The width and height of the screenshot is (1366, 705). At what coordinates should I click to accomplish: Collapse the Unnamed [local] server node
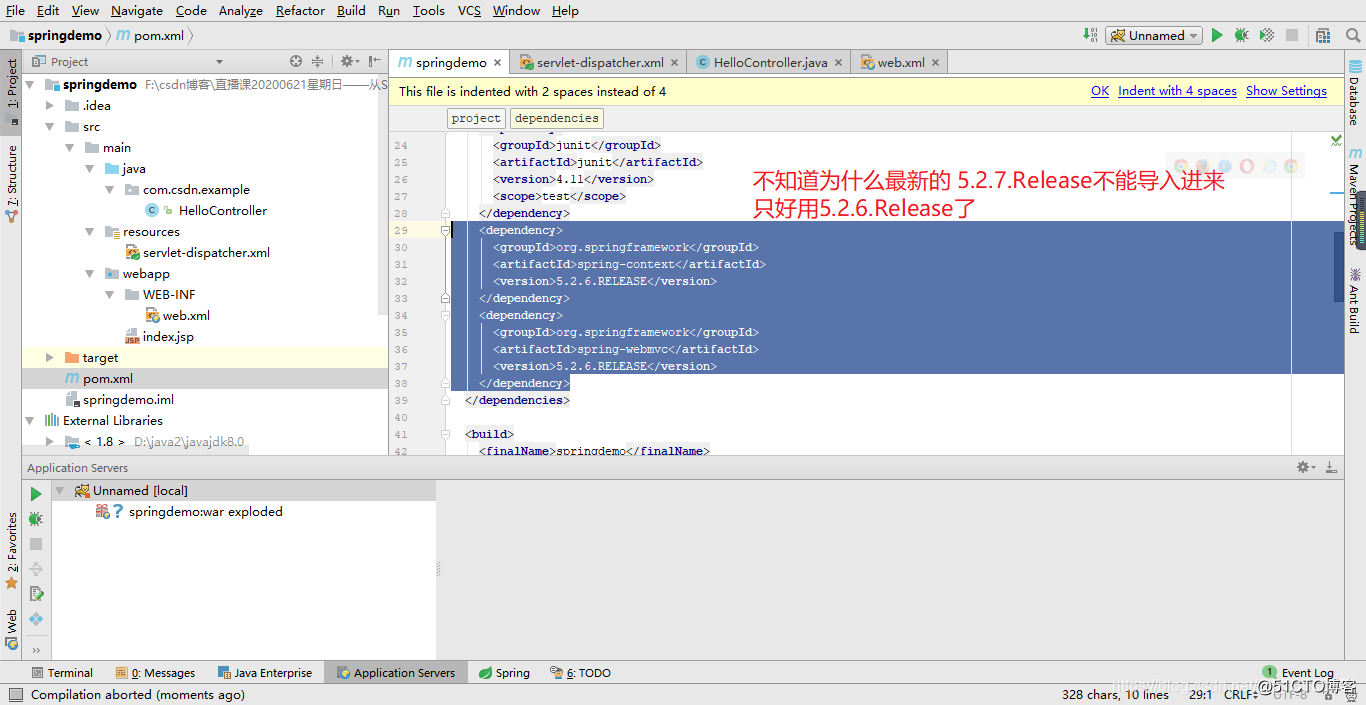pyautogui.click(x=60, y=491)
